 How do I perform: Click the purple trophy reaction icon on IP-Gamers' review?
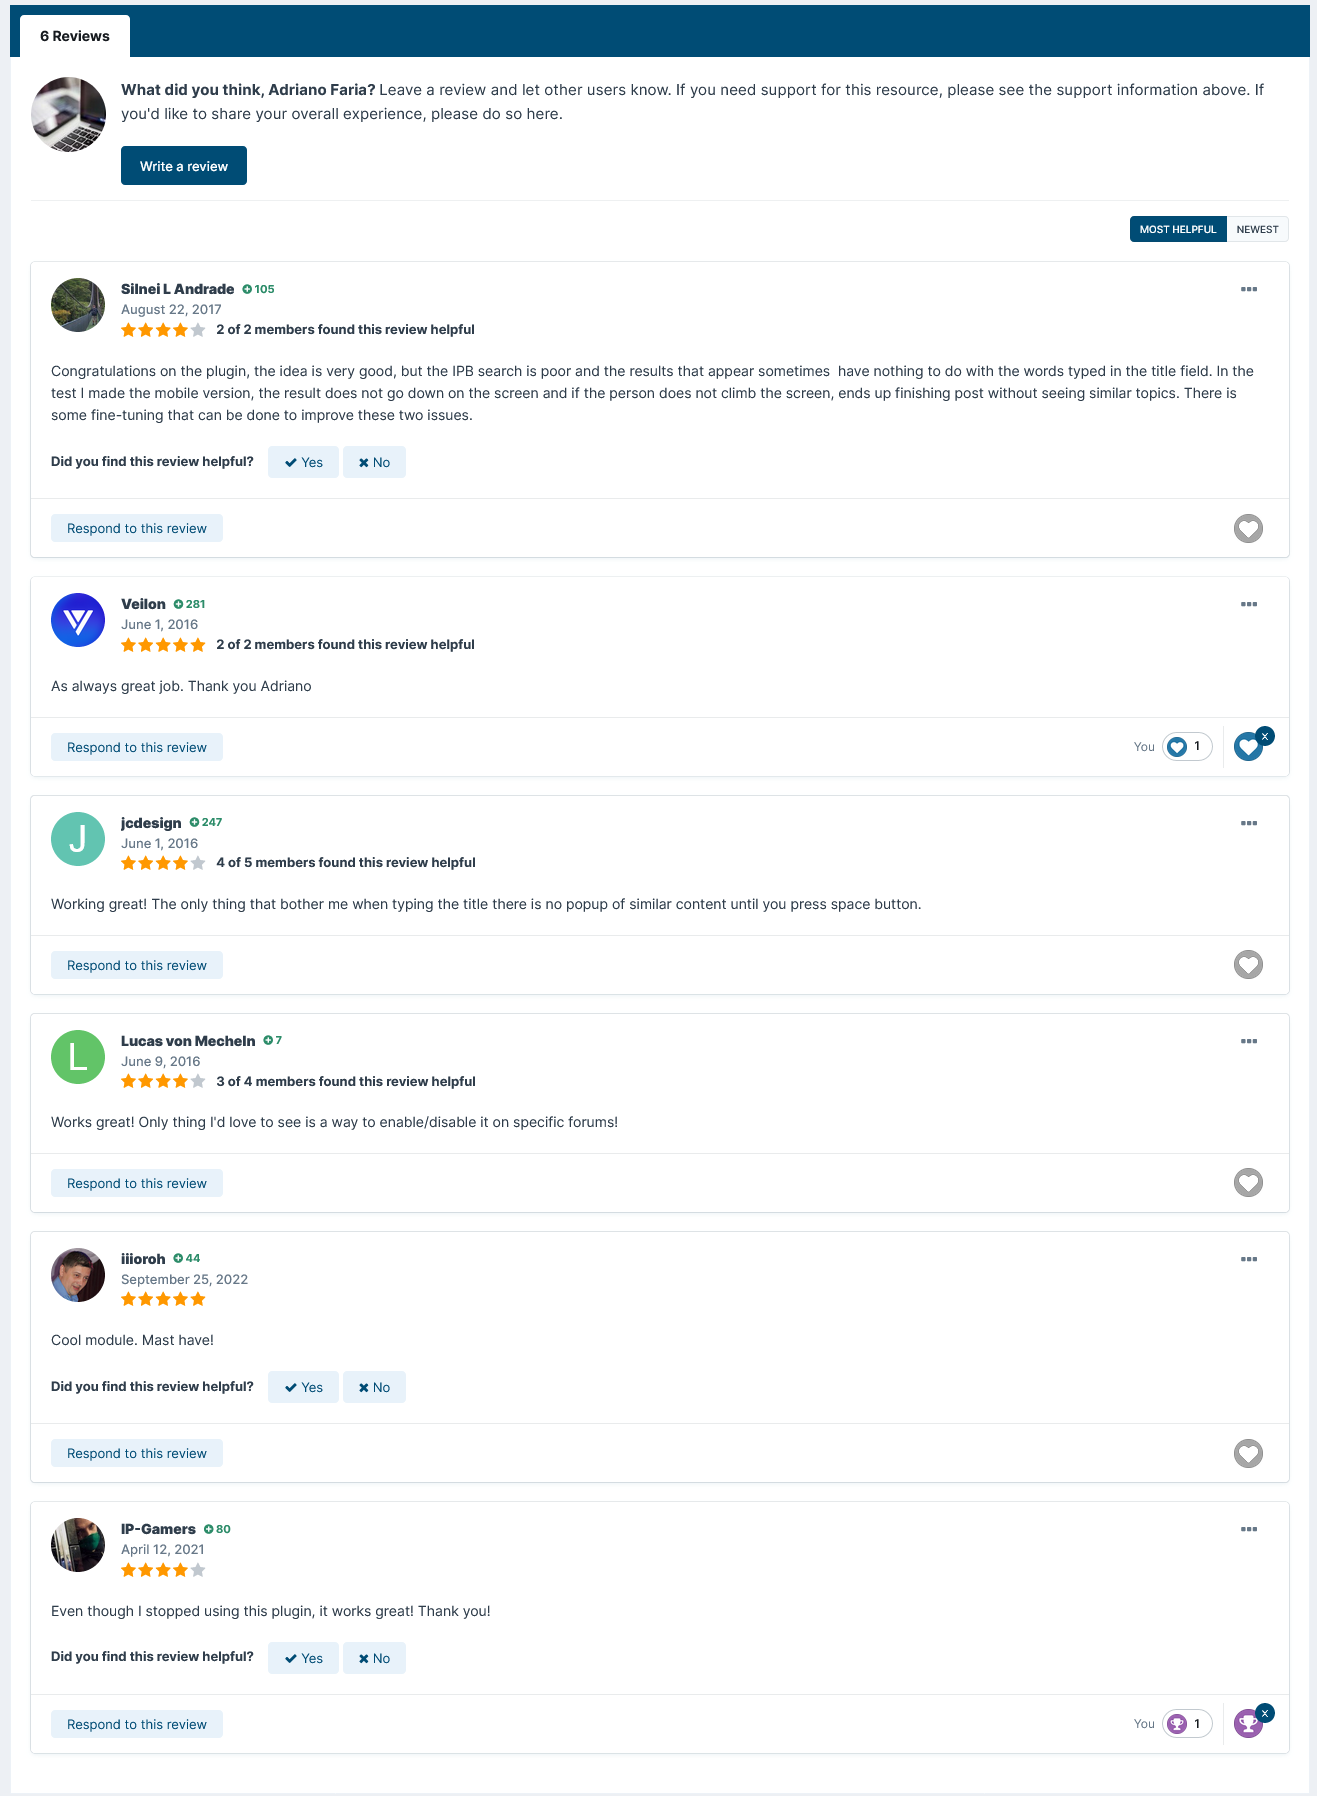pyautogui.click(x=1247, y=1724)
